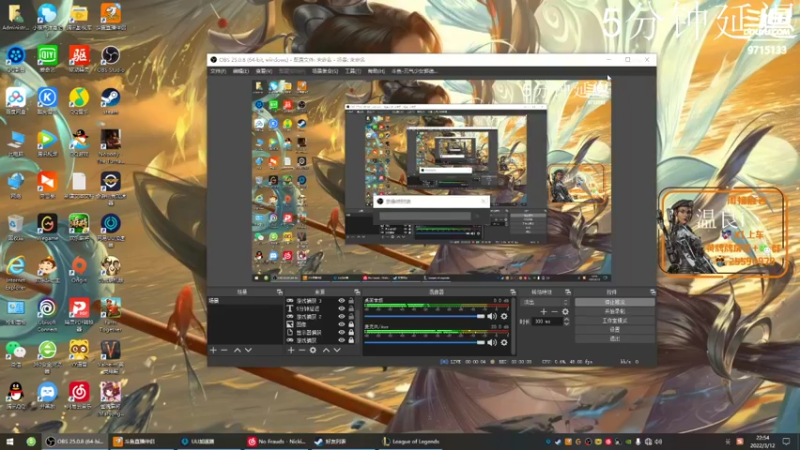The image size is (800, 450).
Task: Move source down in Sources panel
Action: pos(337,351)
